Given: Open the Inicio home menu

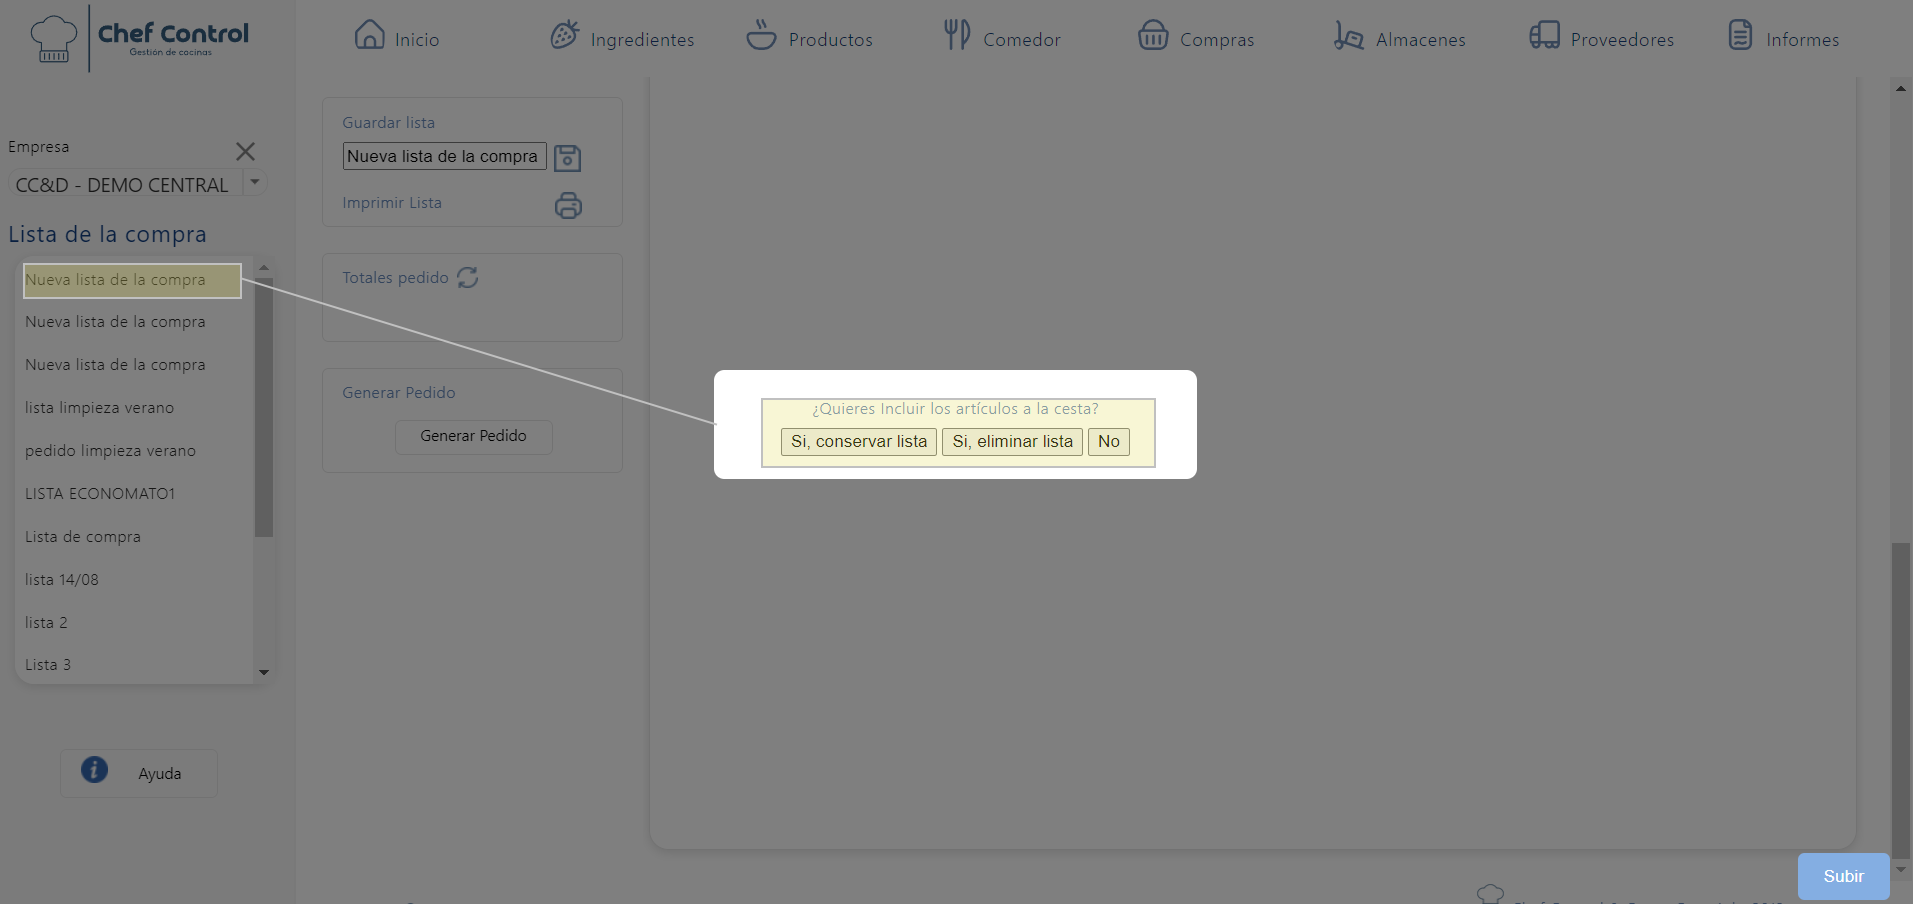Looking at the screenshot, I should pos(397,38).
